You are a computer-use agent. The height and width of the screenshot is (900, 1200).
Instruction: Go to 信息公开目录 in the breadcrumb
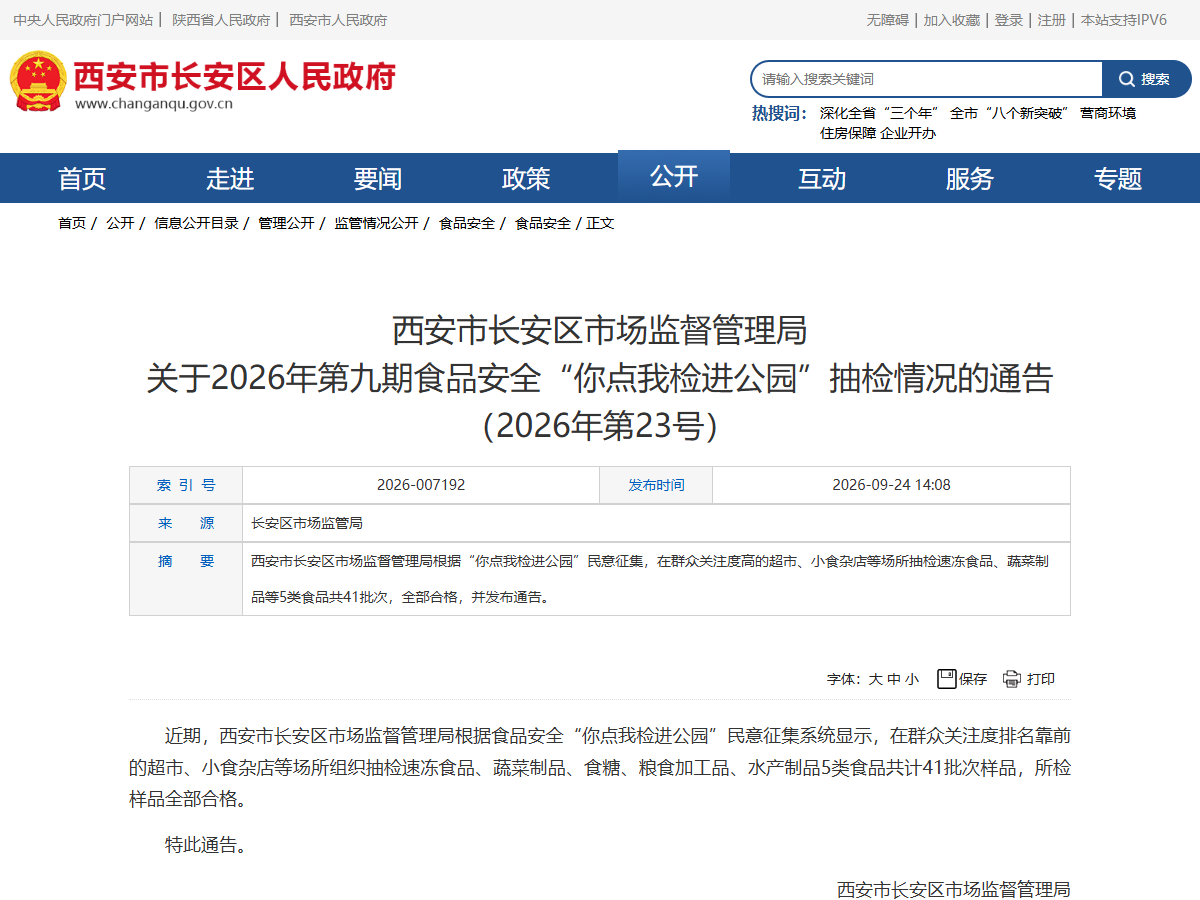coord(196,223)
